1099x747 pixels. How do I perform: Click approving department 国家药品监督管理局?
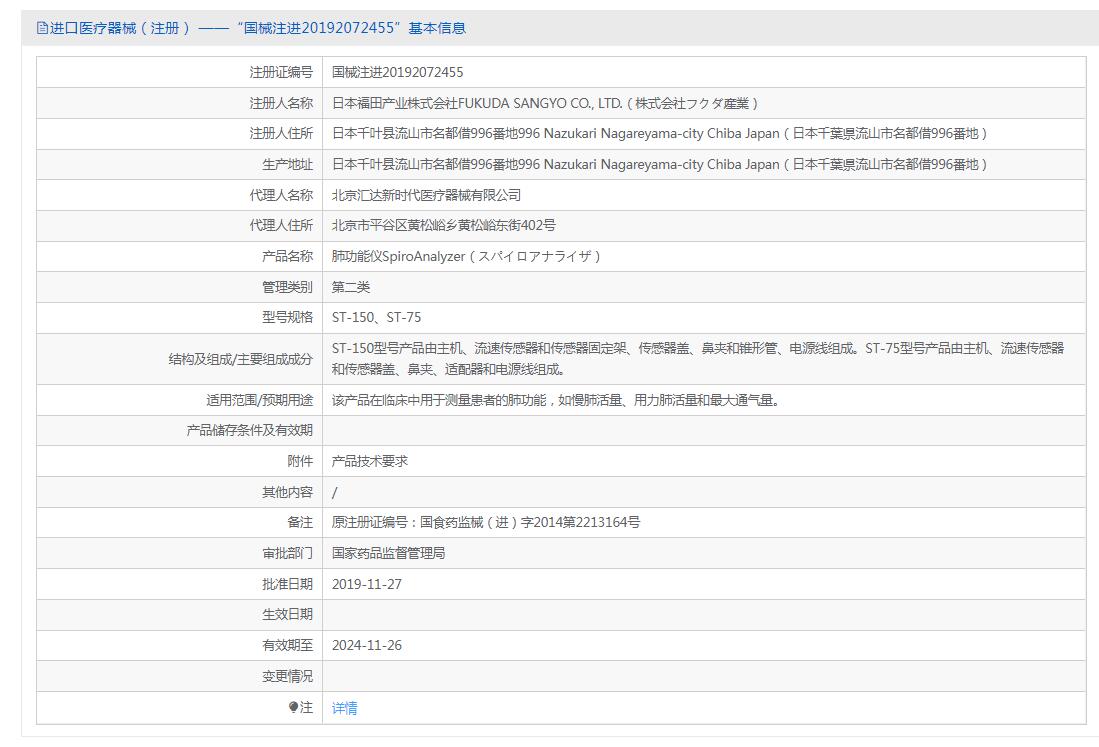(388, 553)
